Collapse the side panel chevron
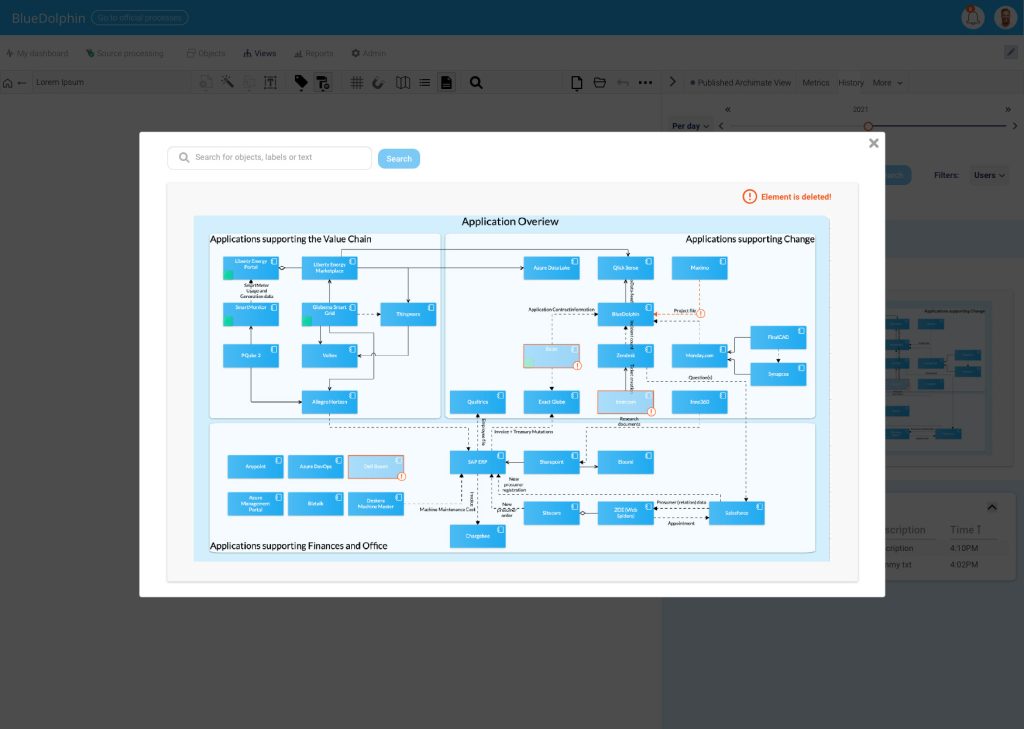Image resolution: width=1024 pixels, height=729 pixels. click(673, 82)
